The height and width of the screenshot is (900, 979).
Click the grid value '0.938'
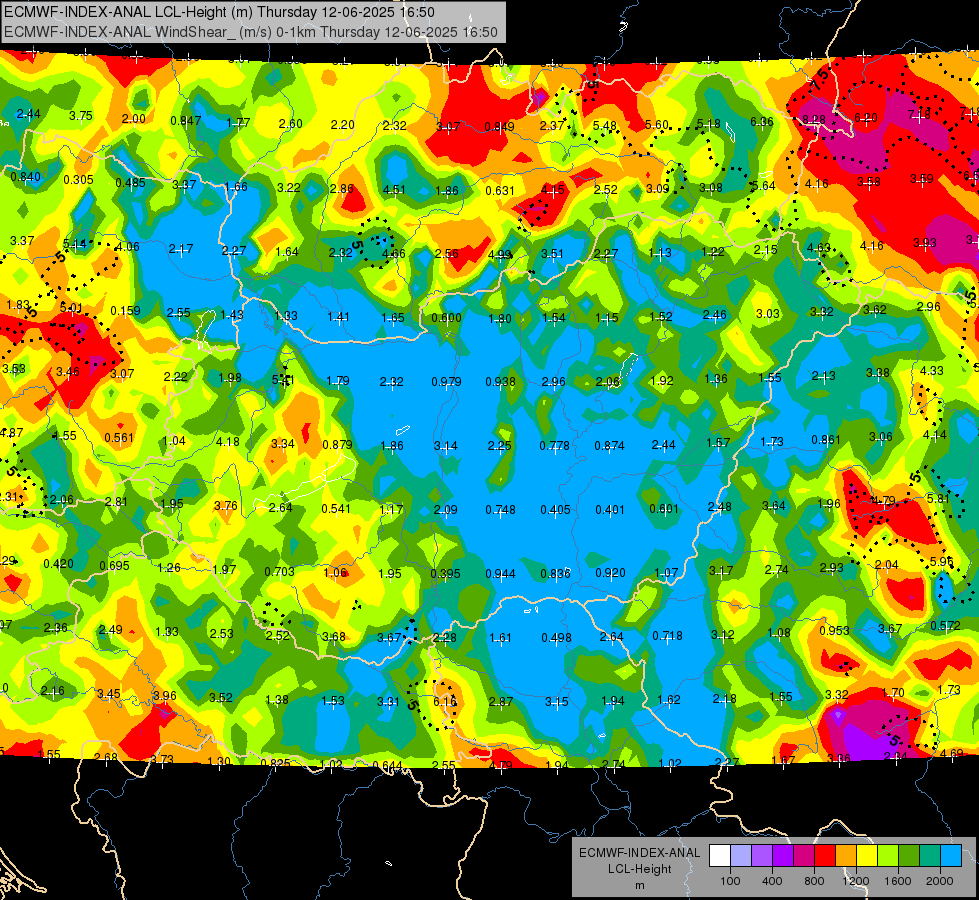pos(501,382)
